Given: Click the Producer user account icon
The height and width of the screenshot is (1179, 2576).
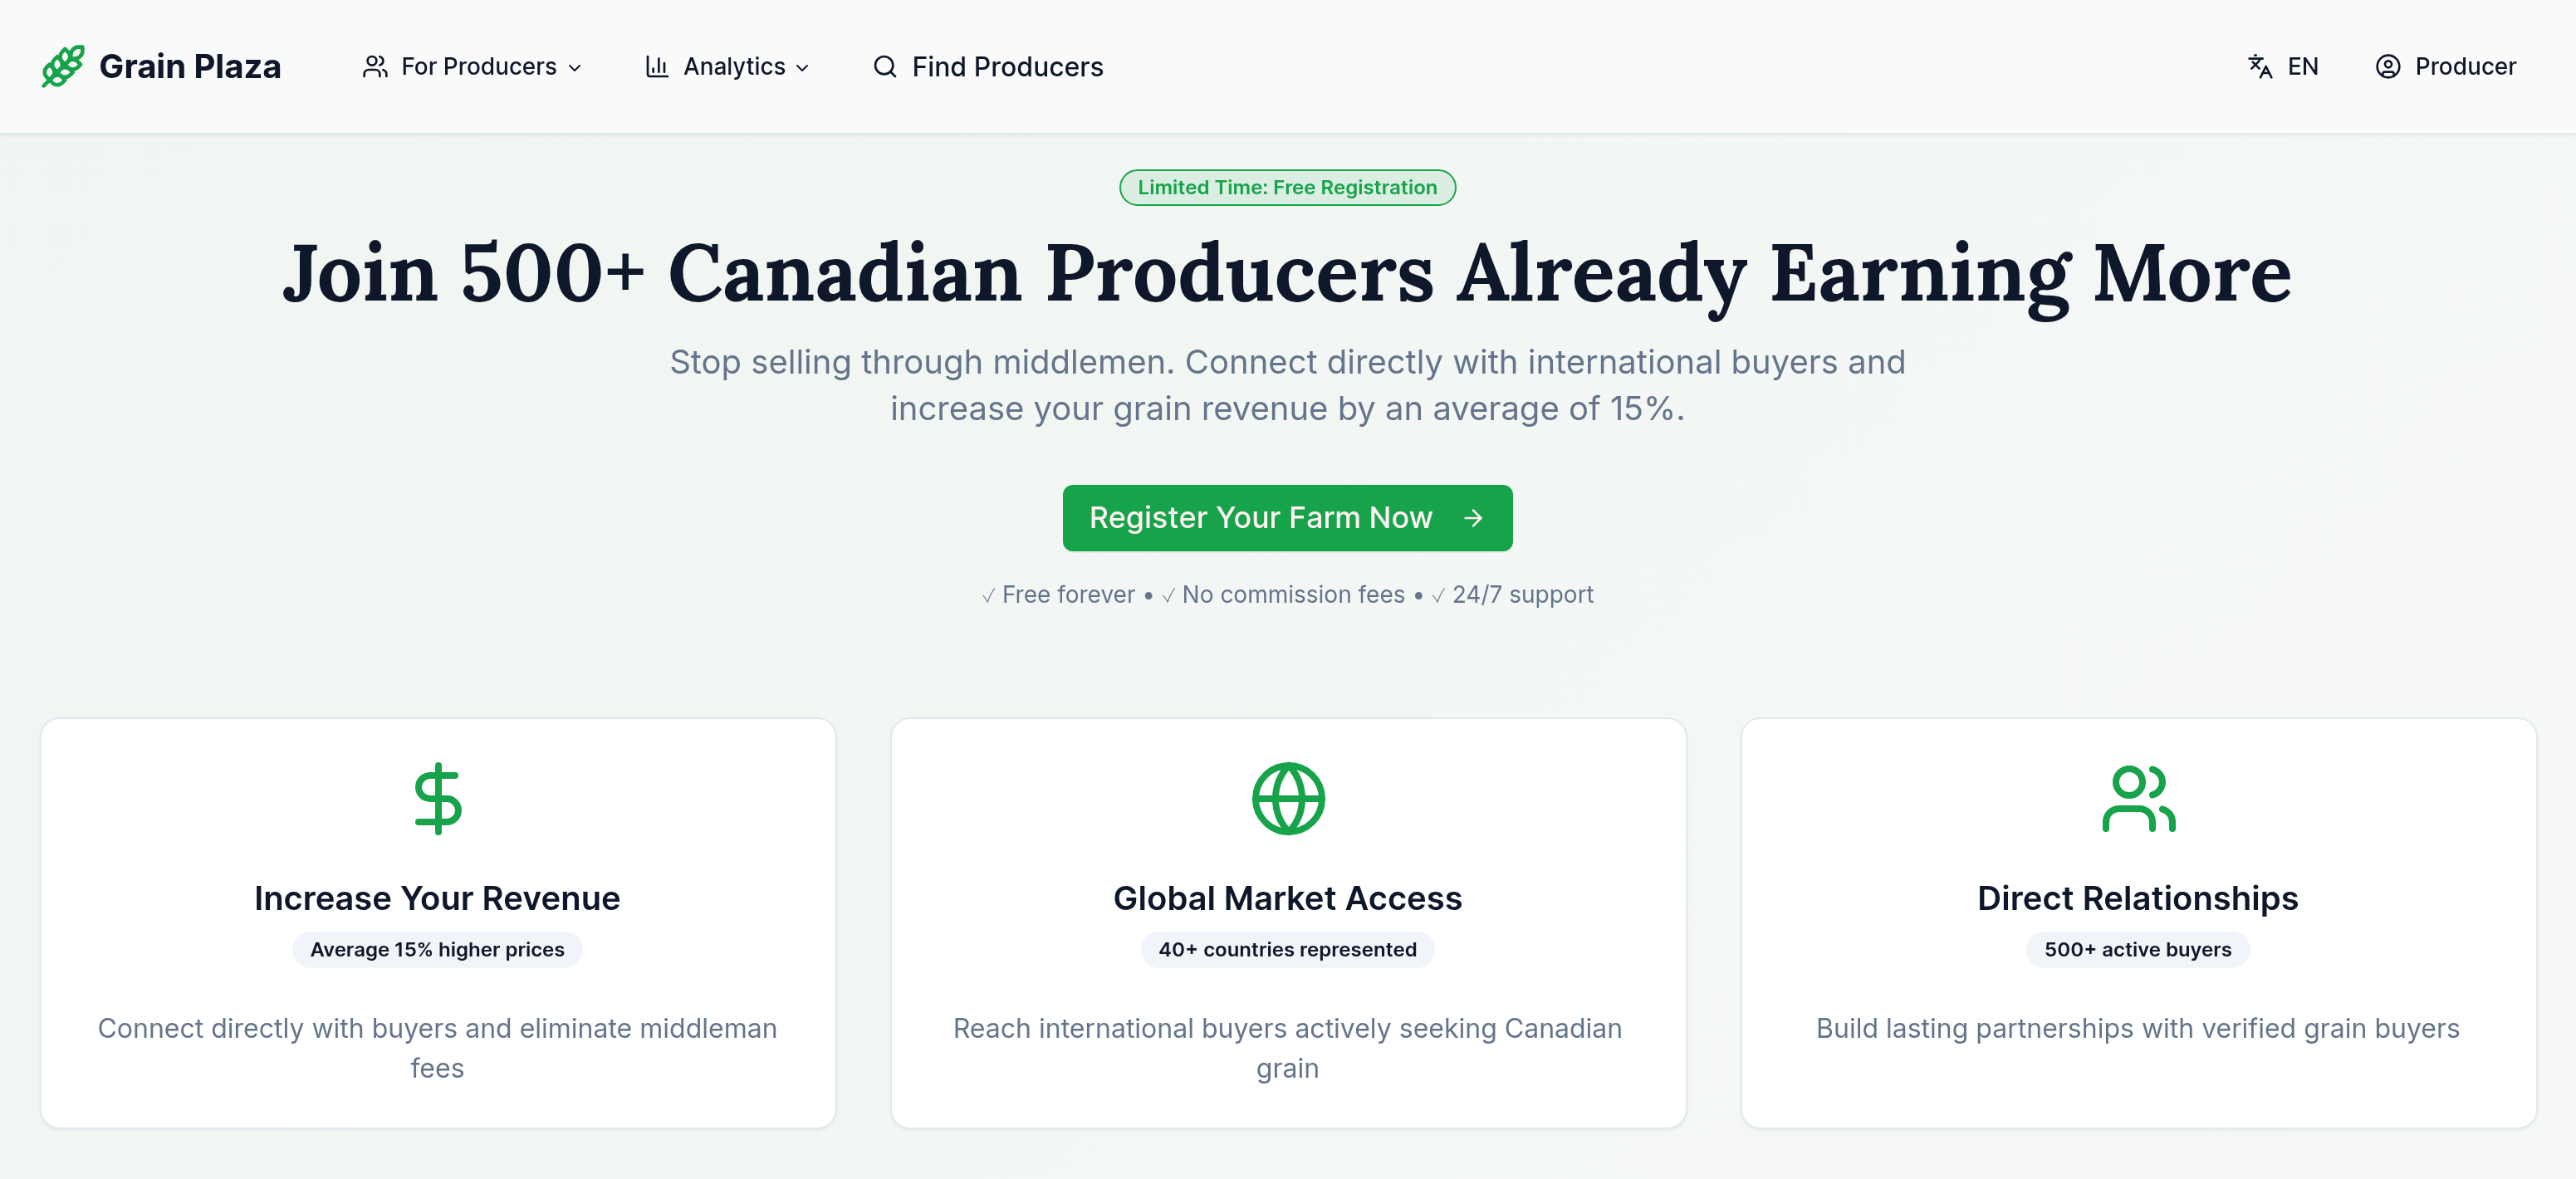Looking at the screenshot, I should point(2387,67).
